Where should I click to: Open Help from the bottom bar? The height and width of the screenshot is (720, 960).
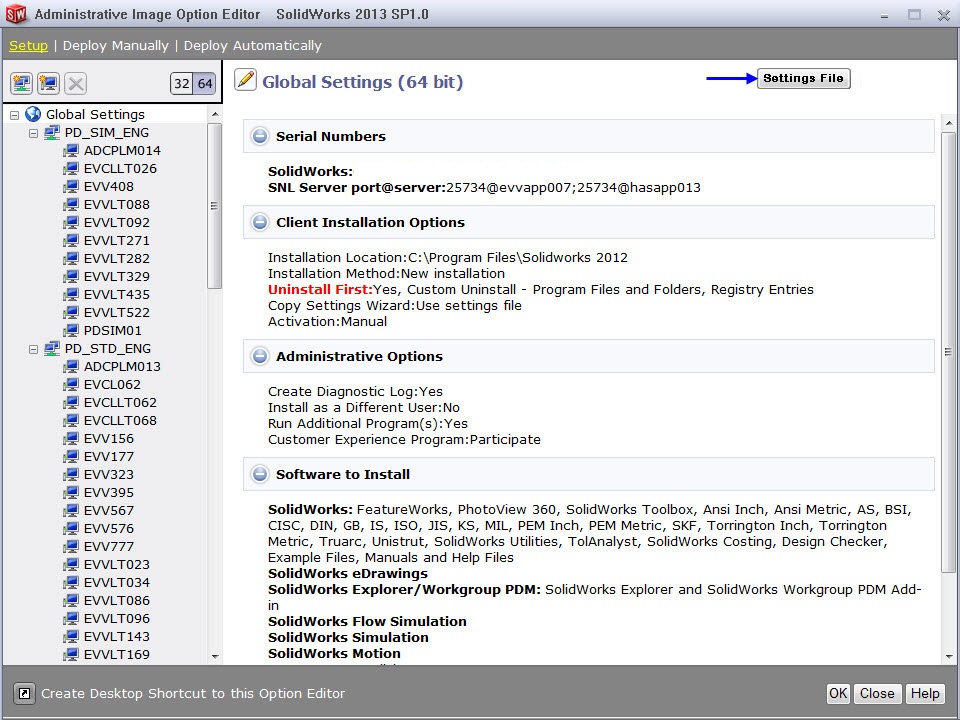tap(924, 693)
